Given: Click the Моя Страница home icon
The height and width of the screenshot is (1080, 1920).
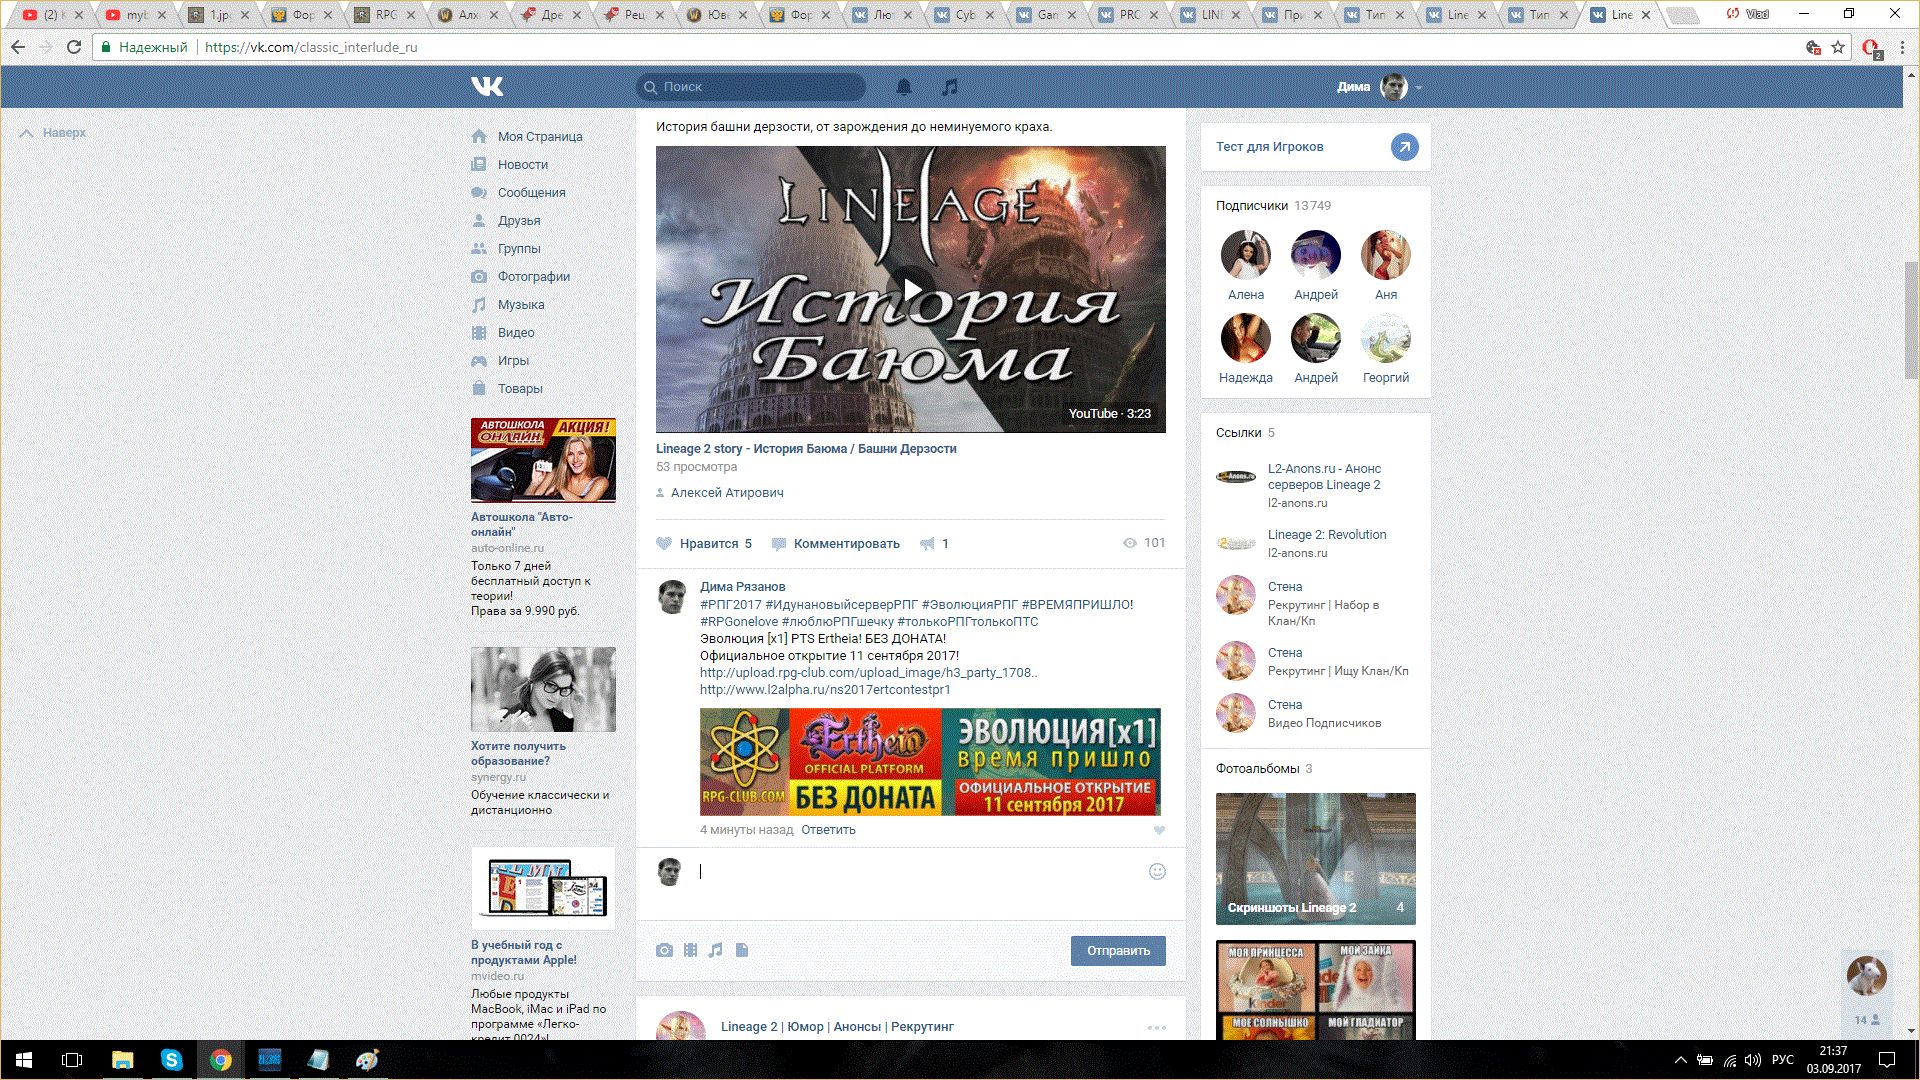Looking at the screenshot, I should (479, 136).
